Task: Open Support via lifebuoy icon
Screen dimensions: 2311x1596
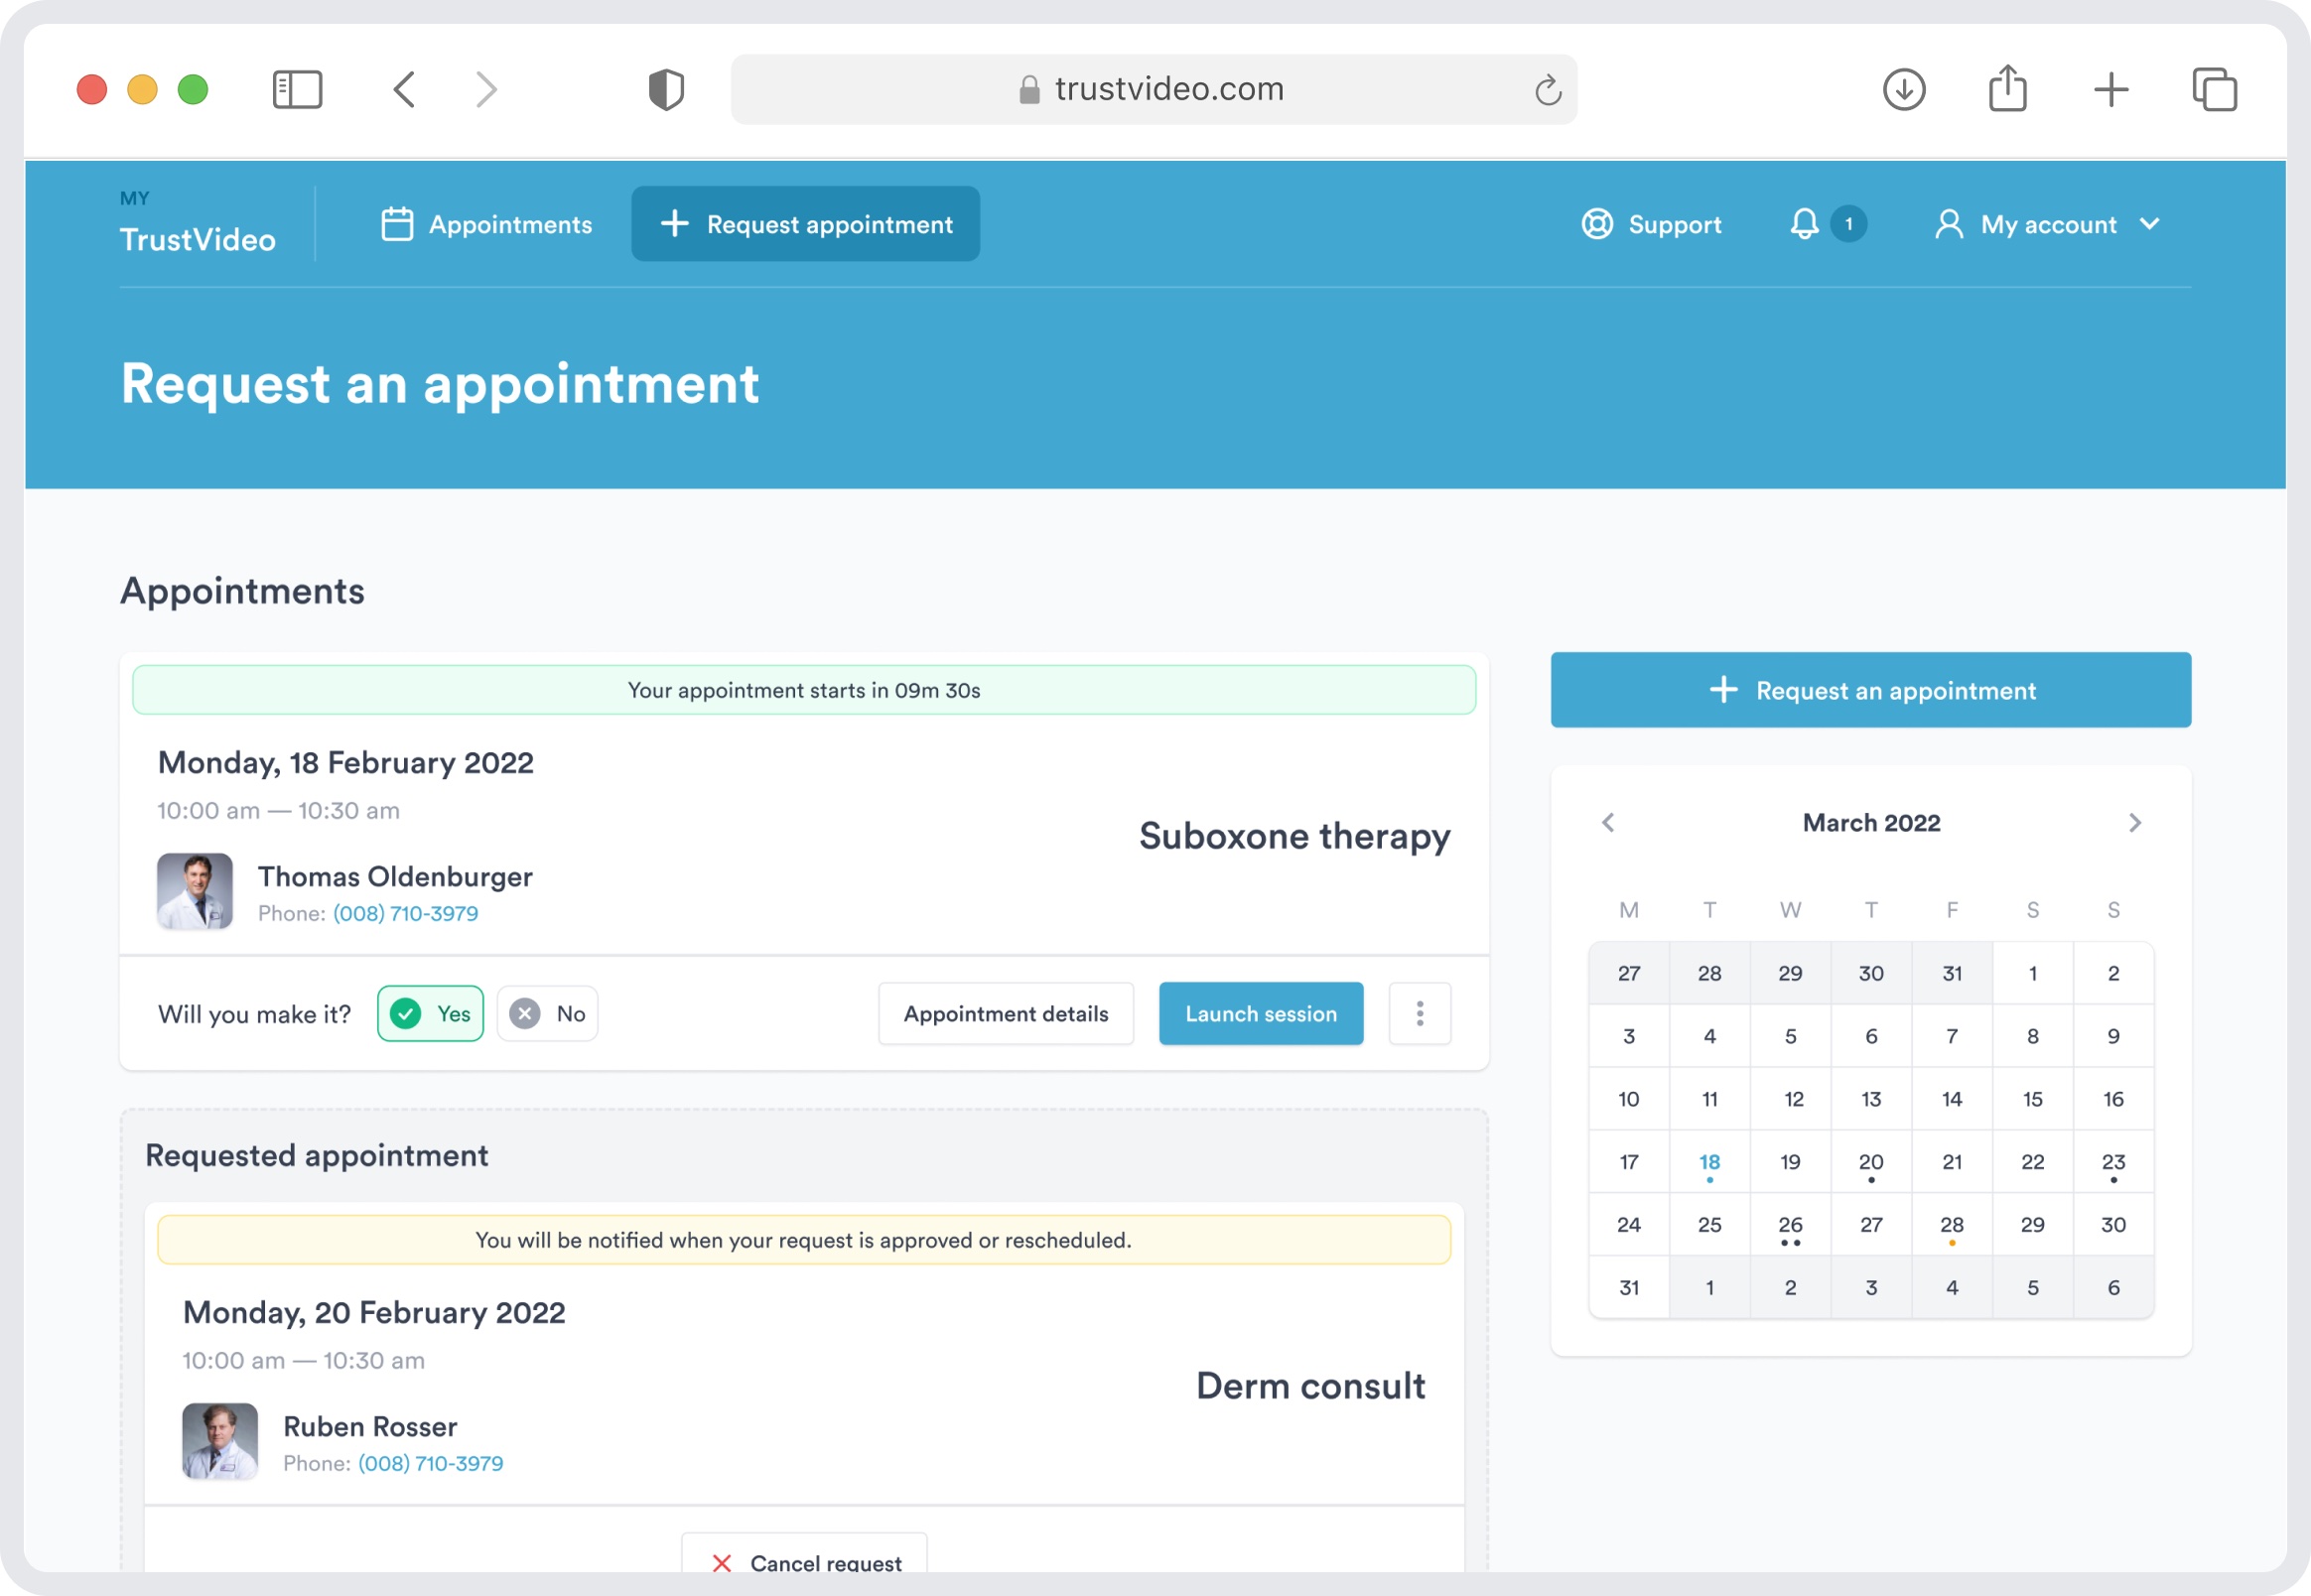Action: coord(1597,224)
